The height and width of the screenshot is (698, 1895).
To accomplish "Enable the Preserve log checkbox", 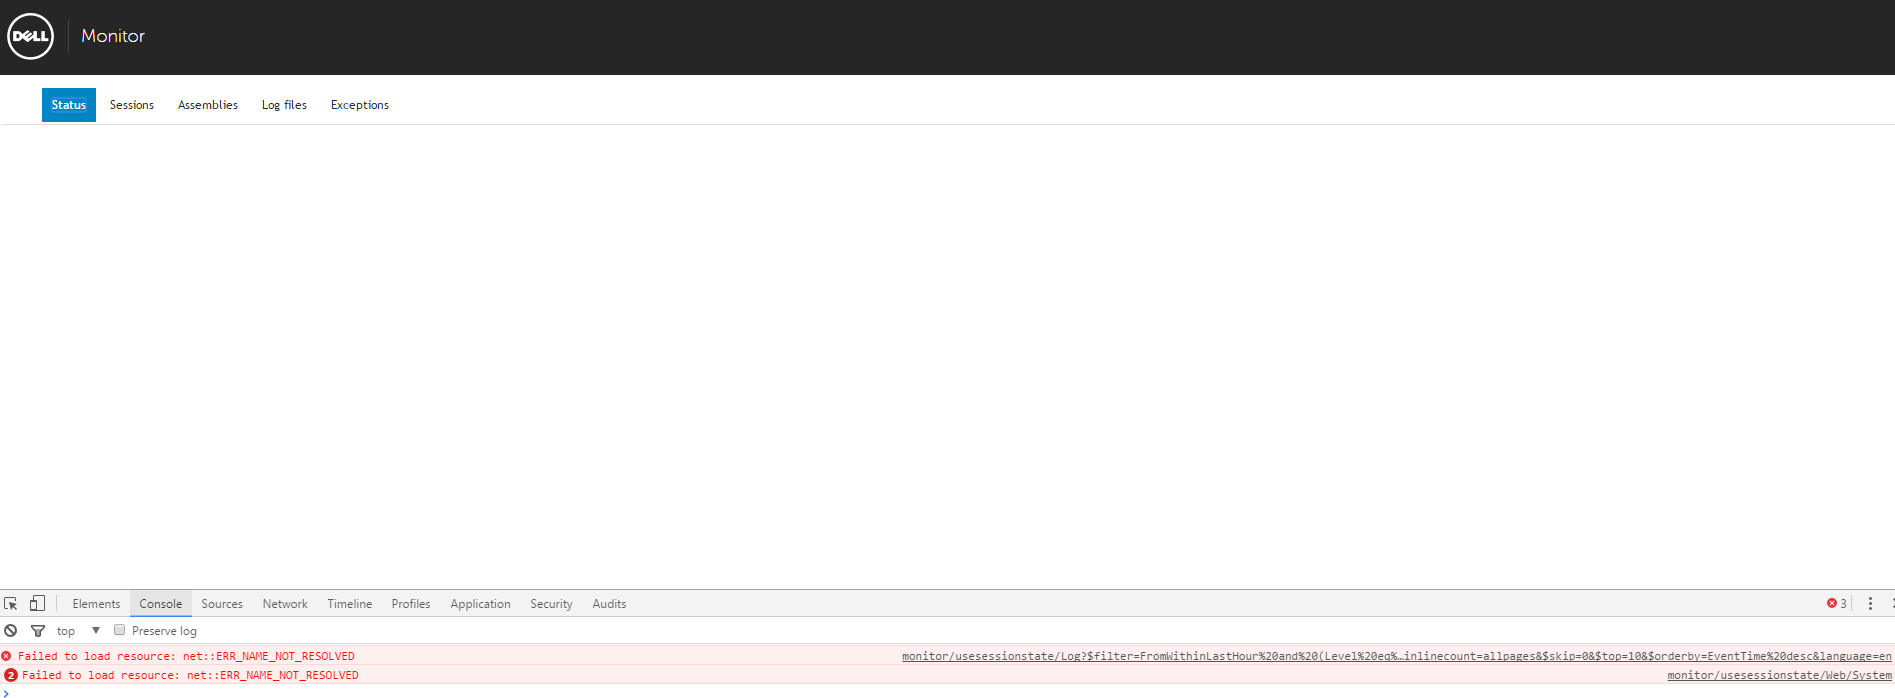I will pos(119,630).
